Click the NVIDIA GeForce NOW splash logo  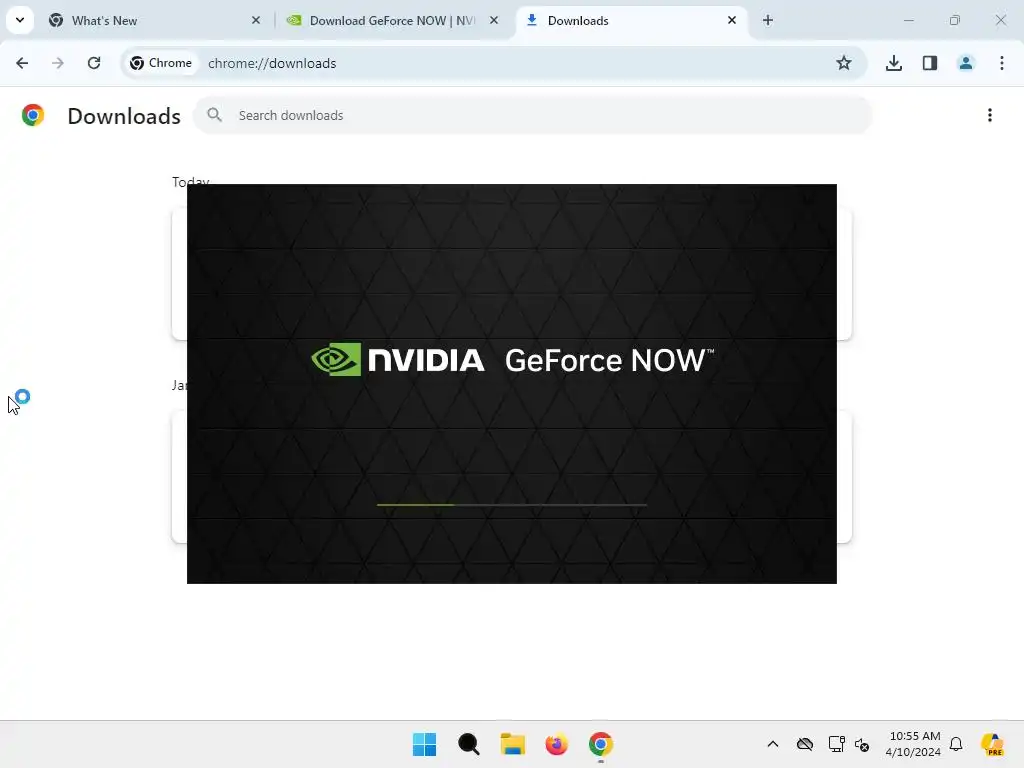513,360
